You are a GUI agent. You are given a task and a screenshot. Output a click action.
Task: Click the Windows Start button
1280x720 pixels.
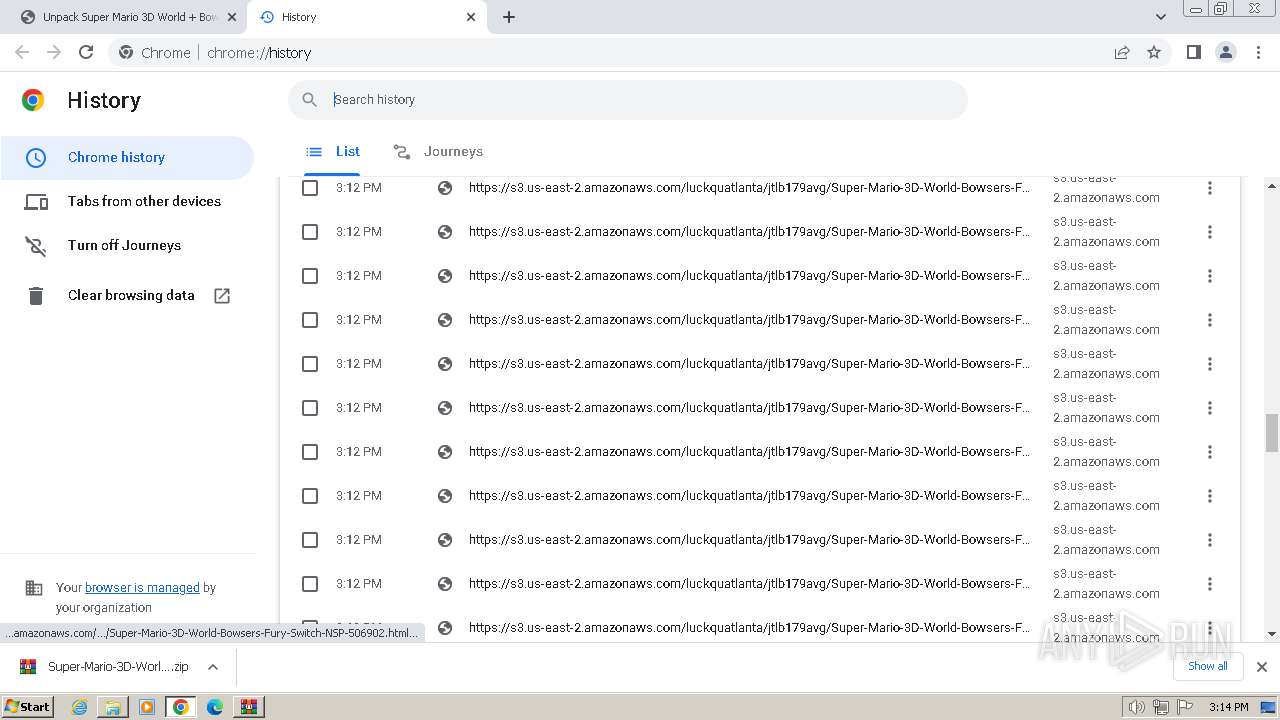point(28,707)
